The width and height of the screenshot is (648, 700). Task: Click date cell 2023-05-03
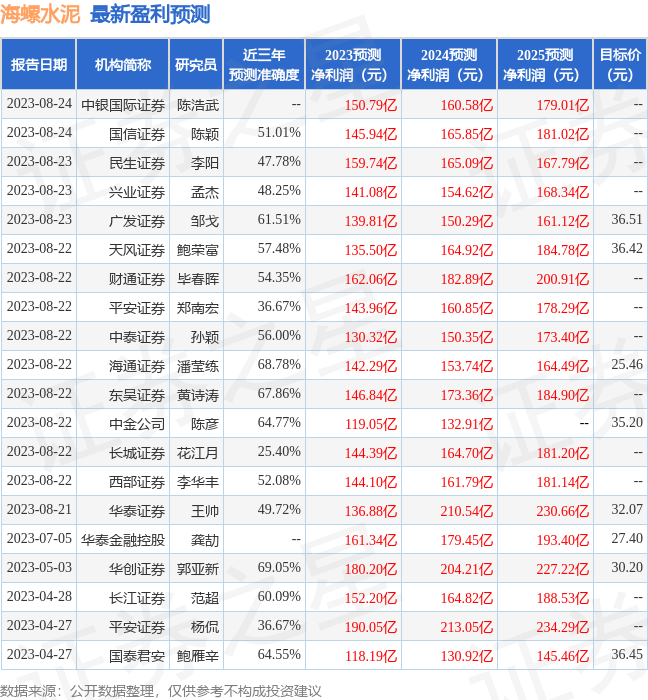tap(39, 568)
